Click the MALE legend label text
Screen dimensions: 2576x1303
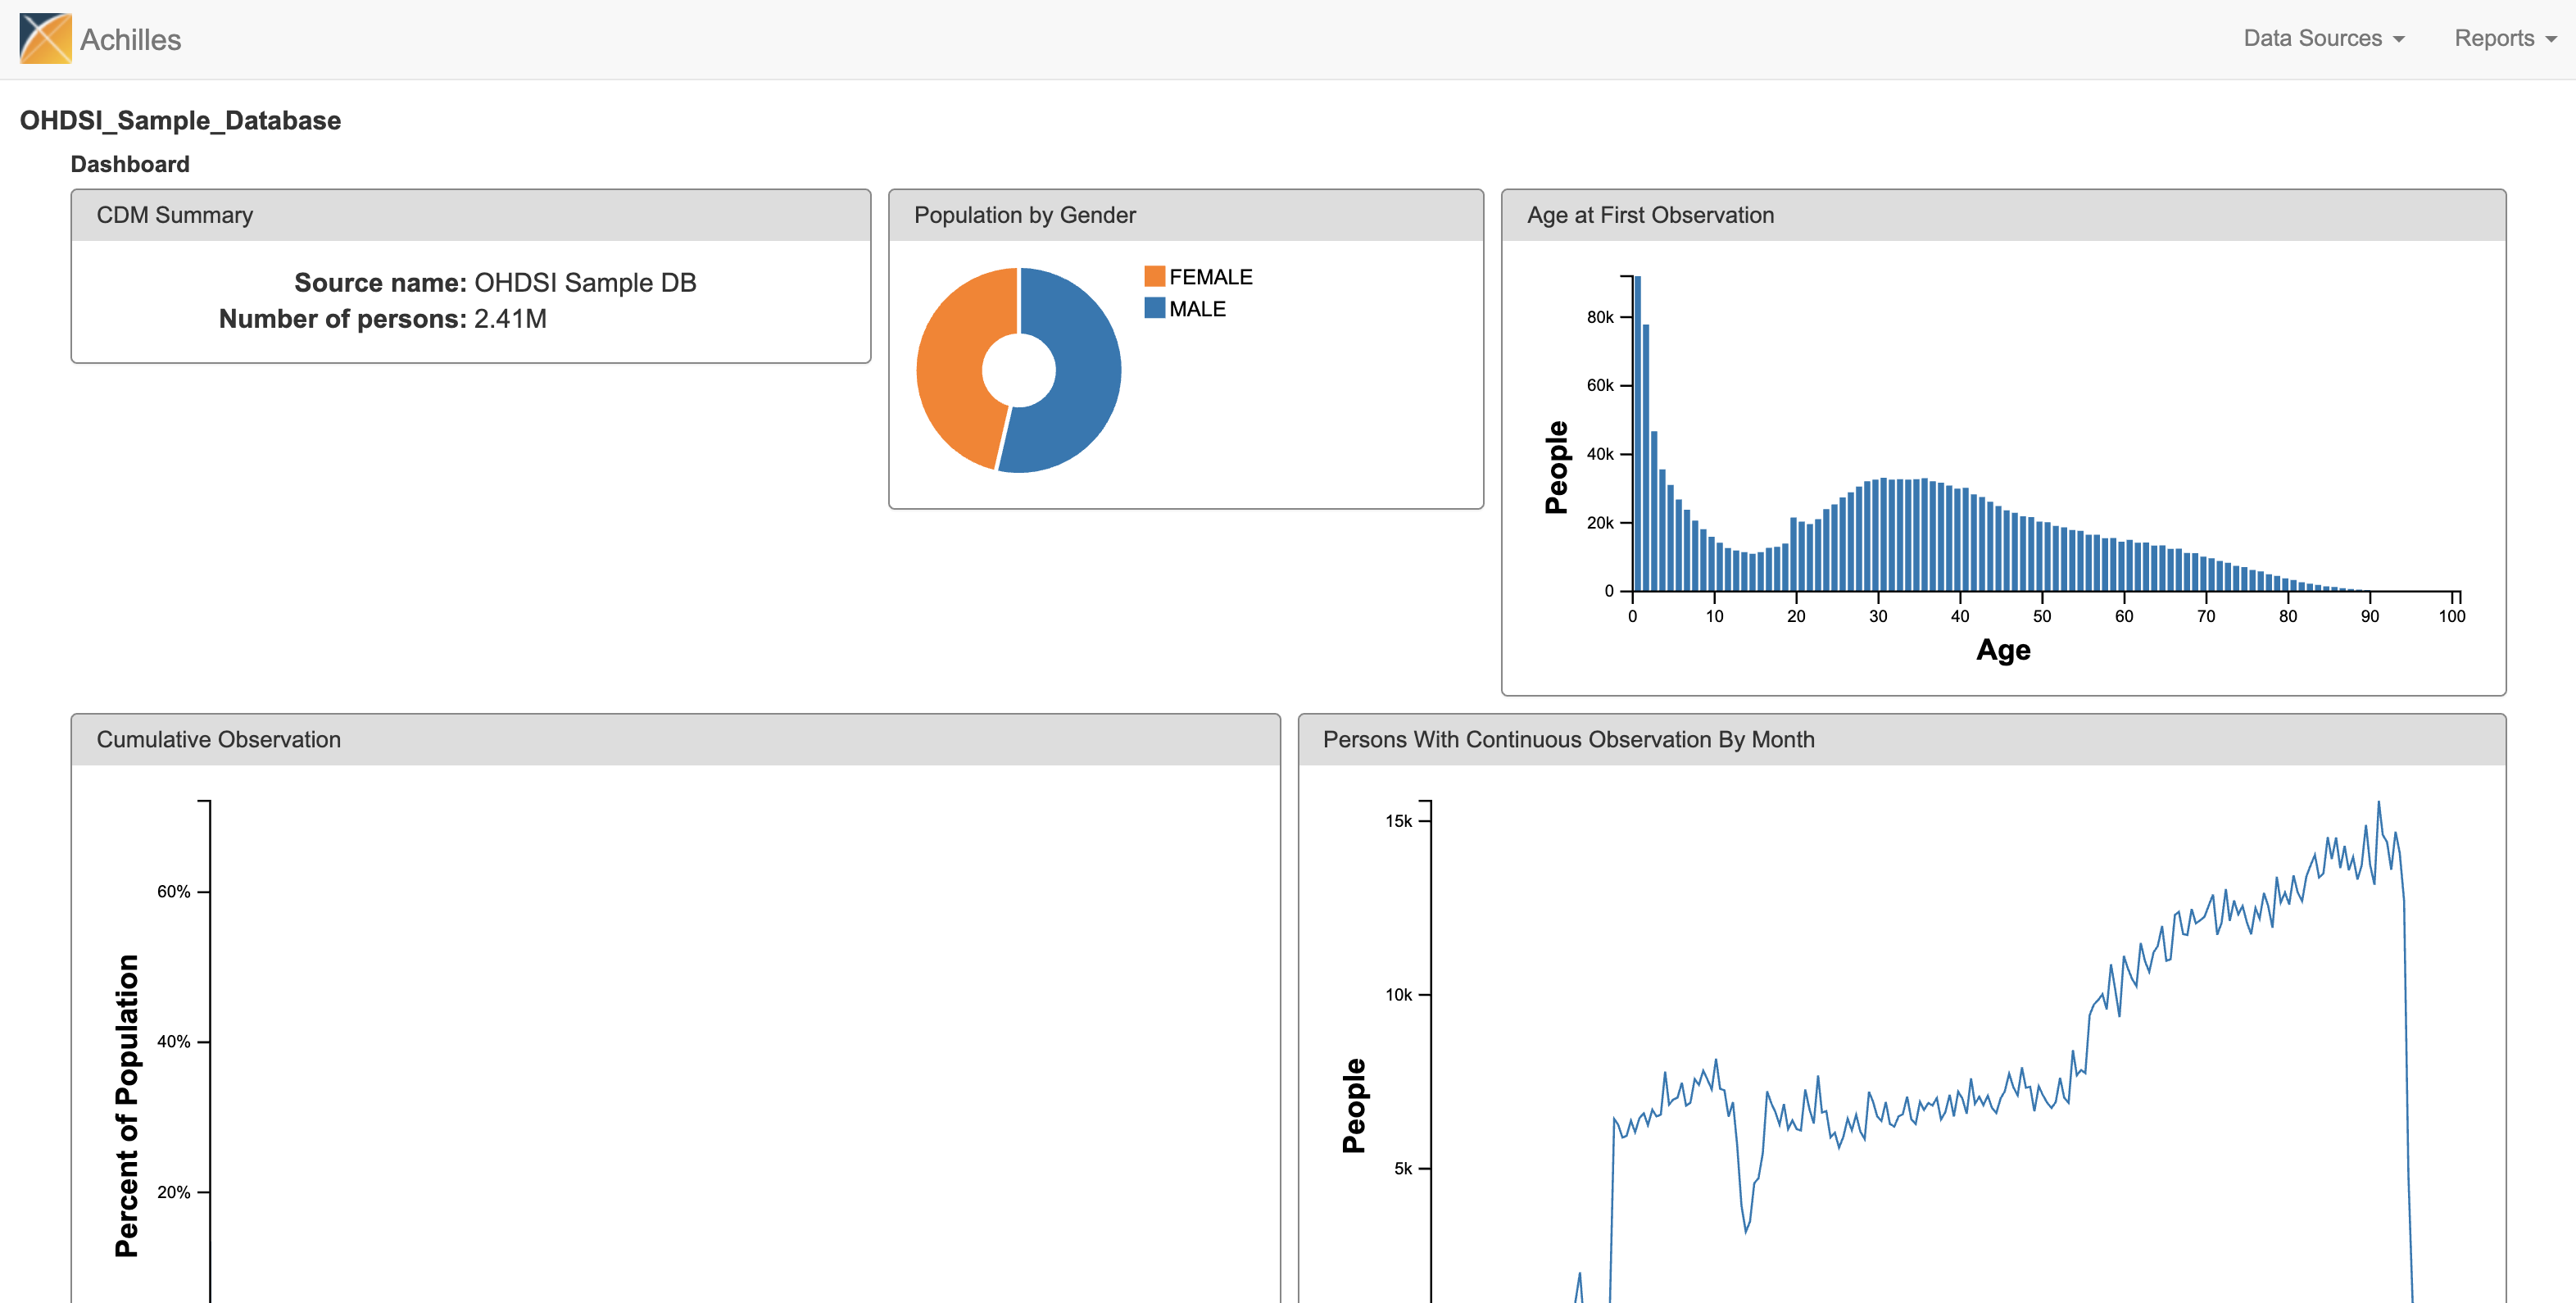click(1197, 309)
